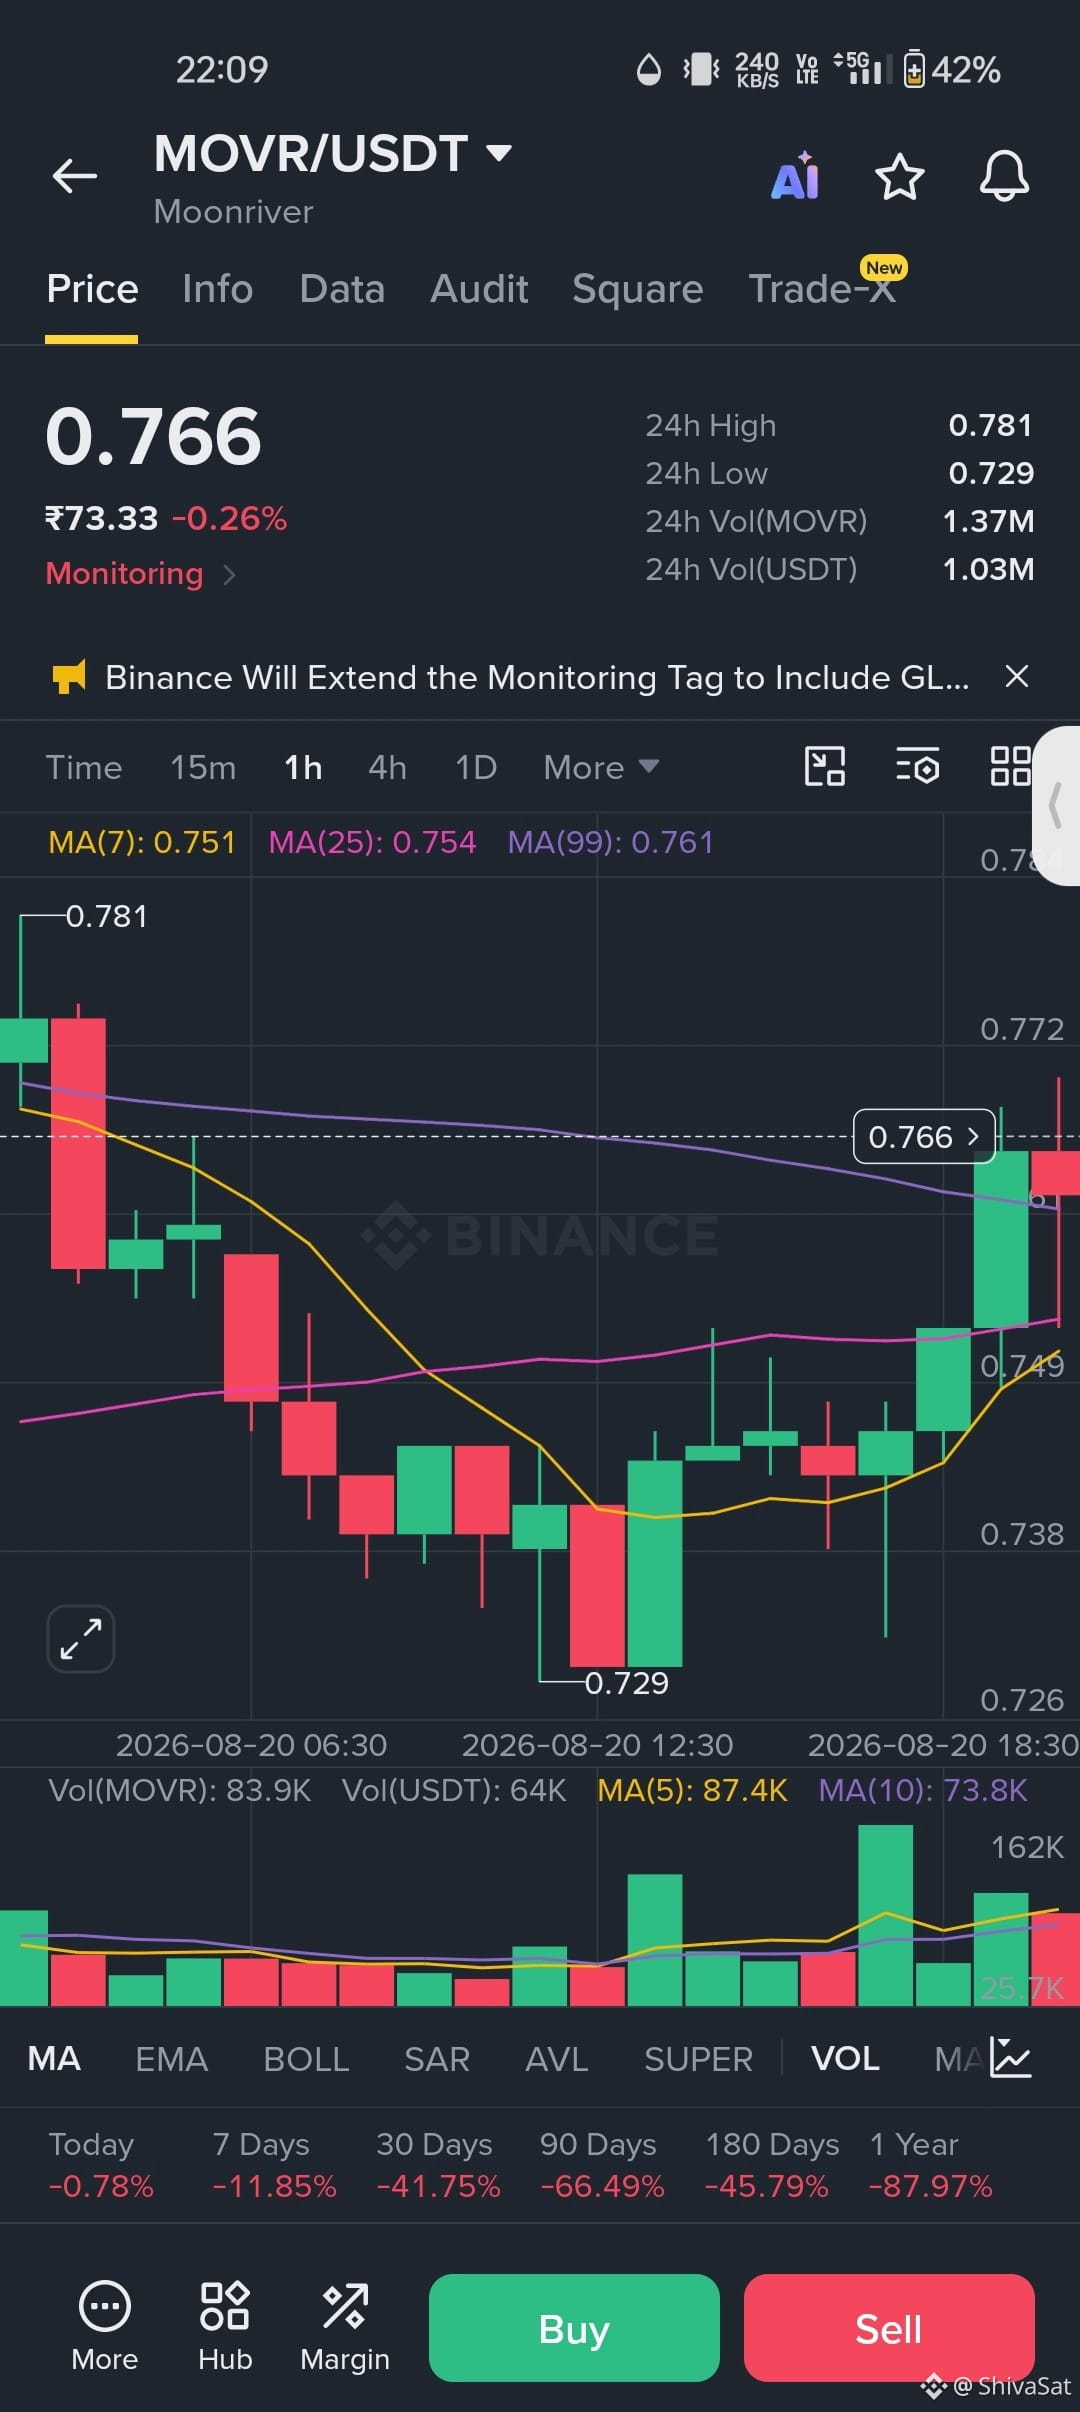Dismiss the Binance announcement banner

point(1017,677)
